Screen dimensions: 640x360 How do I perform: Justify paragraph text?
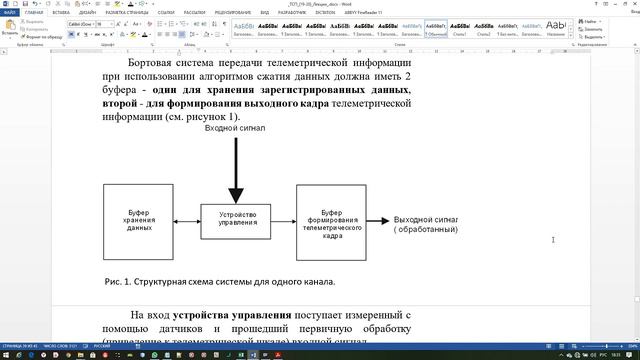pos(182,35)
